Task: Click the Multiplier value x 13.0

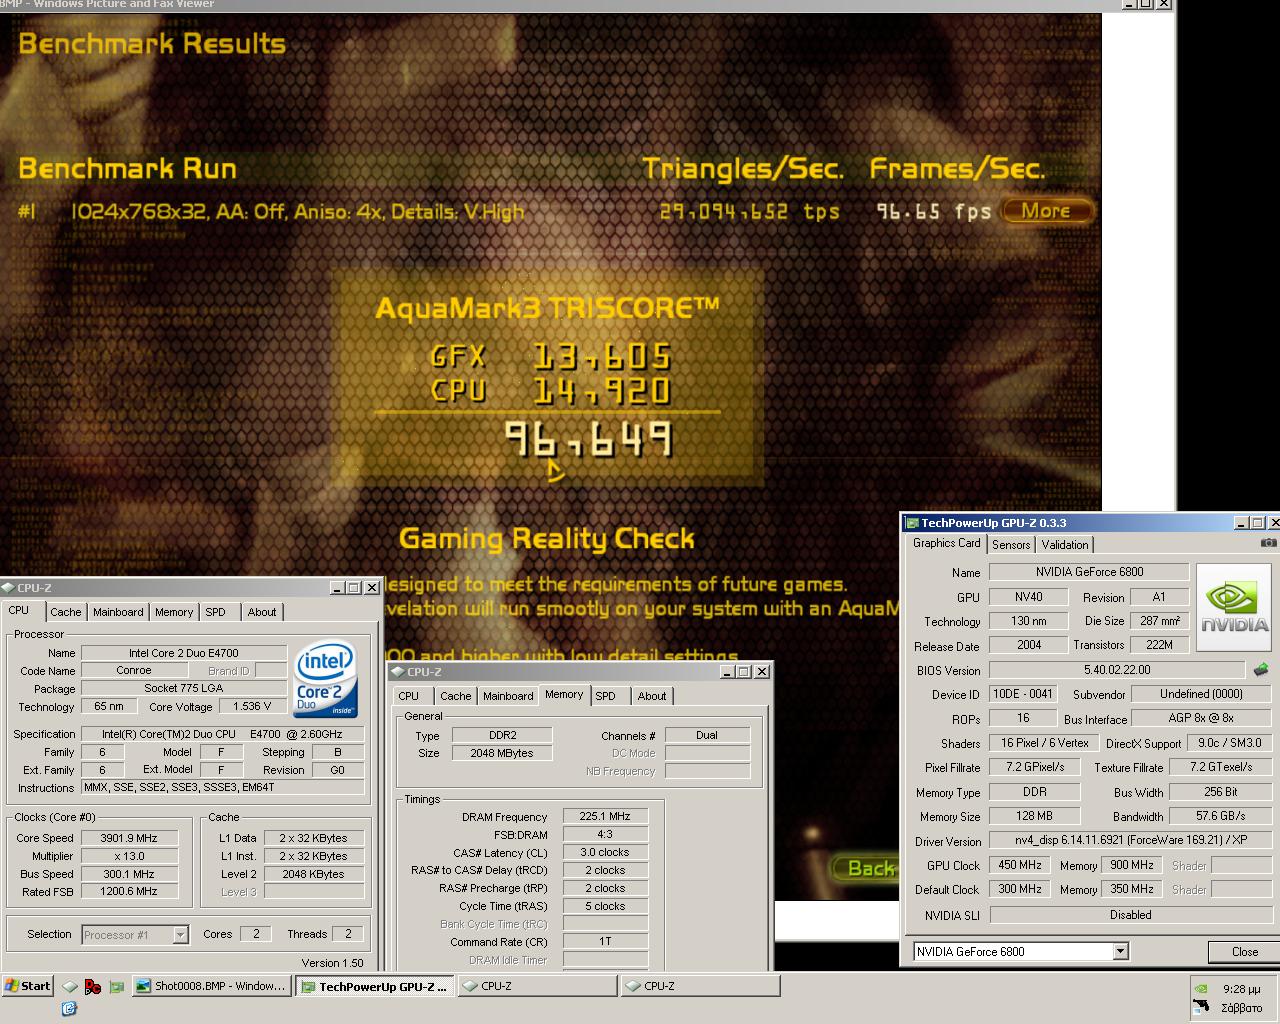Action: (x=129, y=856)
